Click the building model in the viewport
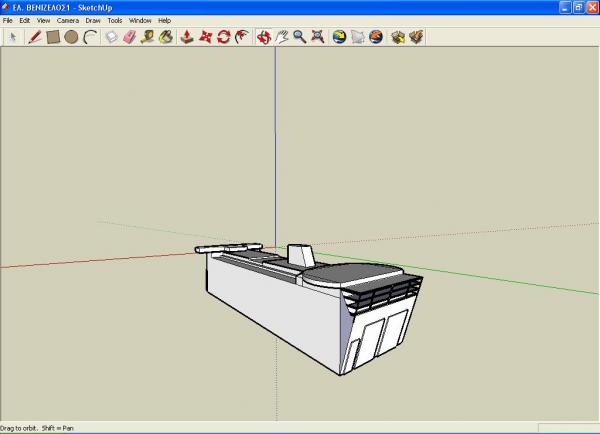 [300, 310]
